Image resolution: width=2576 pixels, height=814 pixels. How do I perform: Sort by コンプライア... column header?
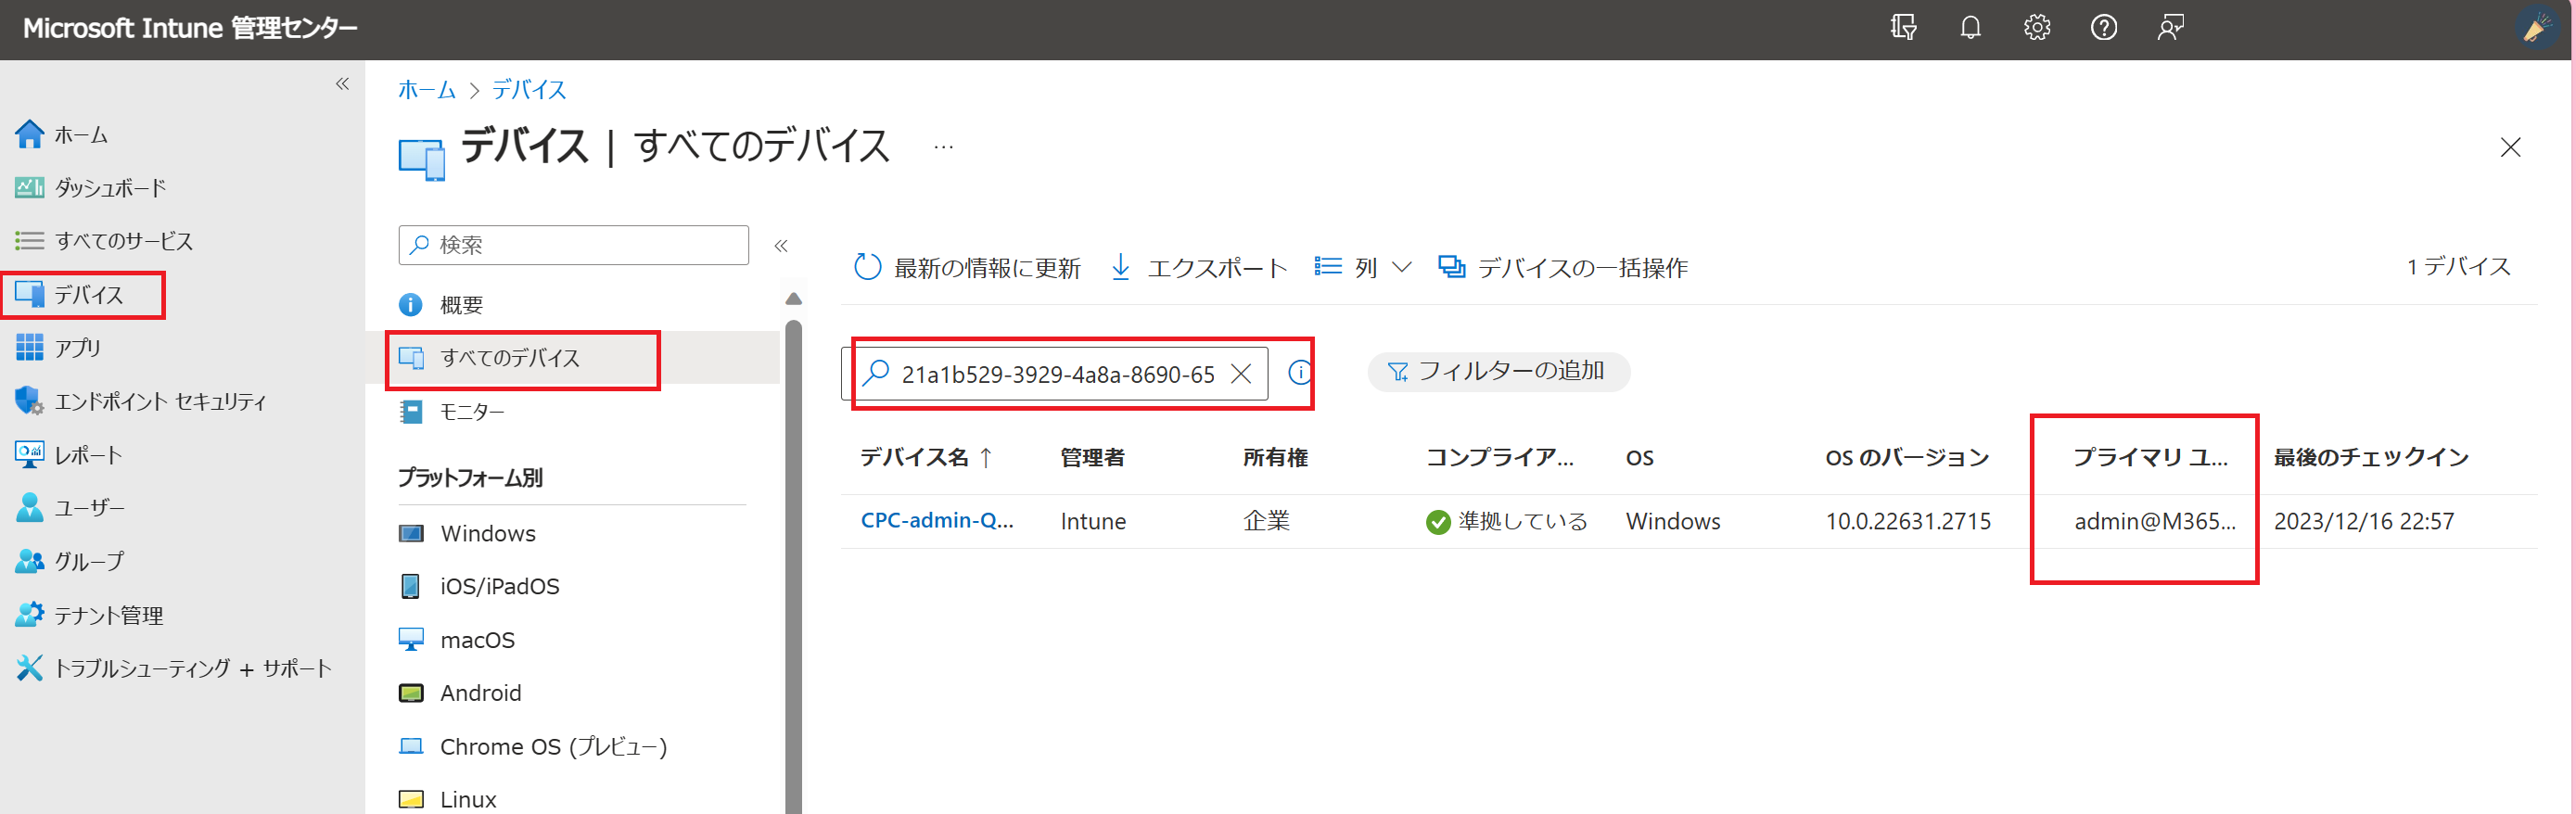[1499, 458]
